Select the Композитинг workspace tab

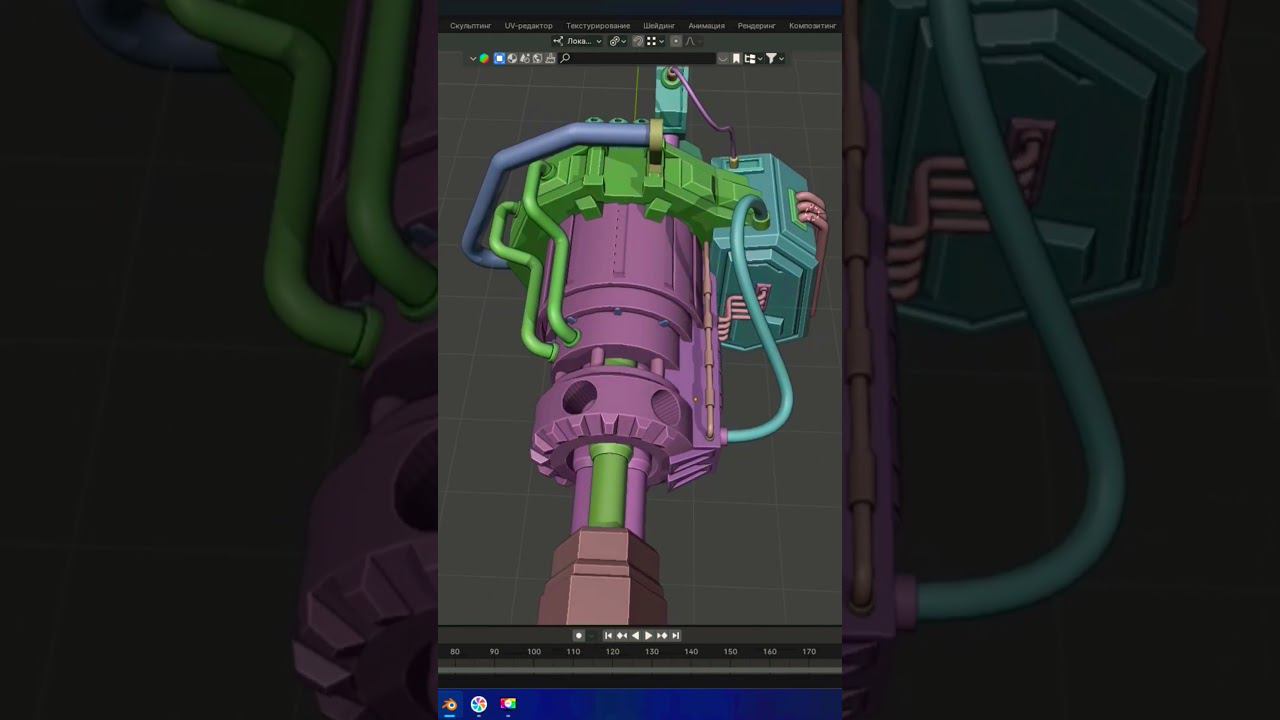coord(812,26)
